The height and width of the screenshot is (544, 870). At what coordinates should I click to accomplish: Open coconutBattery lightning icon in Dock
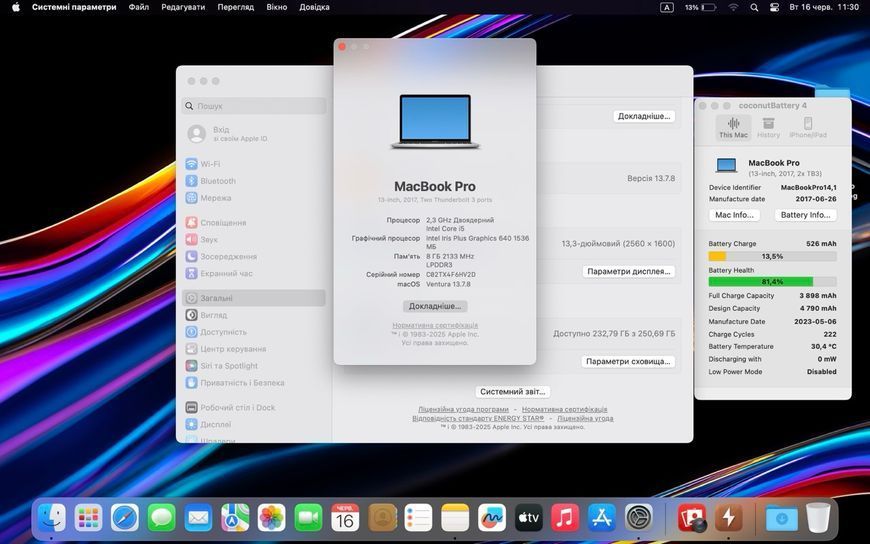tap(729, 518)
